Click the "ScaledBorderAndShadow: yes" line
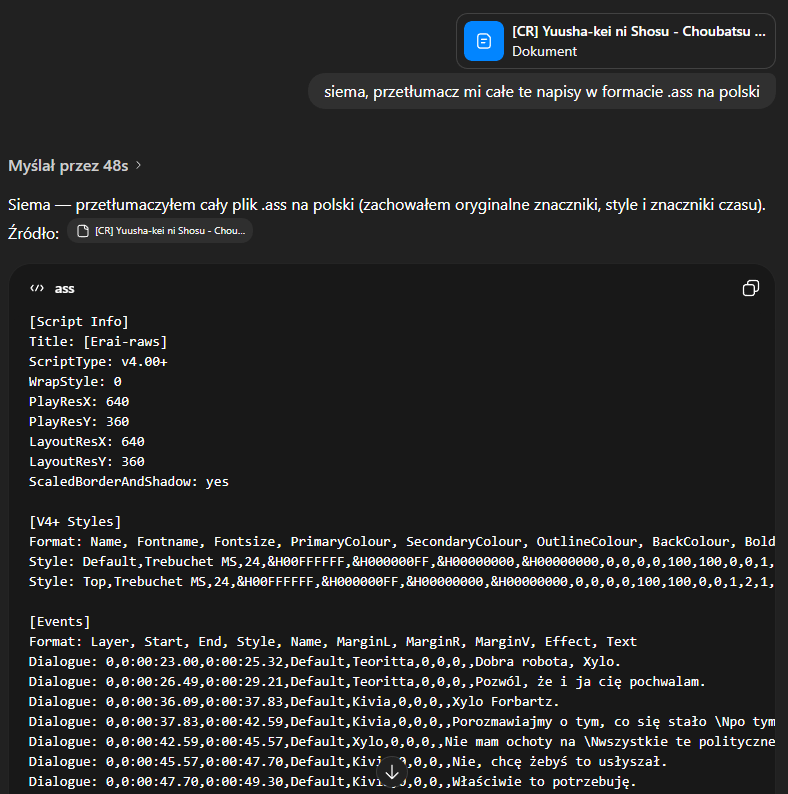 coord(128,481)
